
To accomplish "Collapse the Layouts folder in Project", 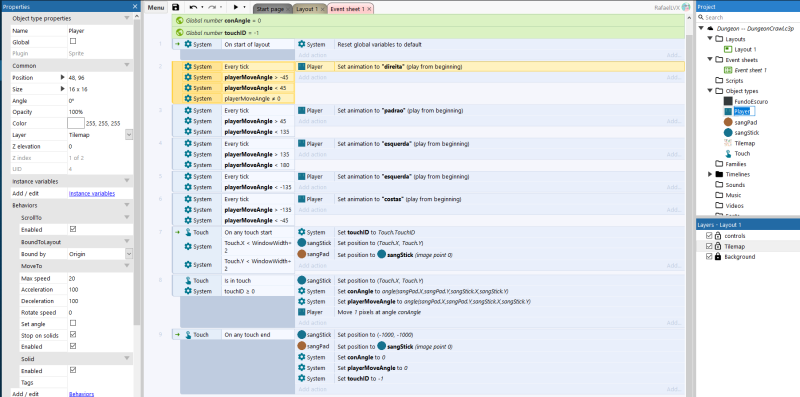I will click(x=710, y=39).
